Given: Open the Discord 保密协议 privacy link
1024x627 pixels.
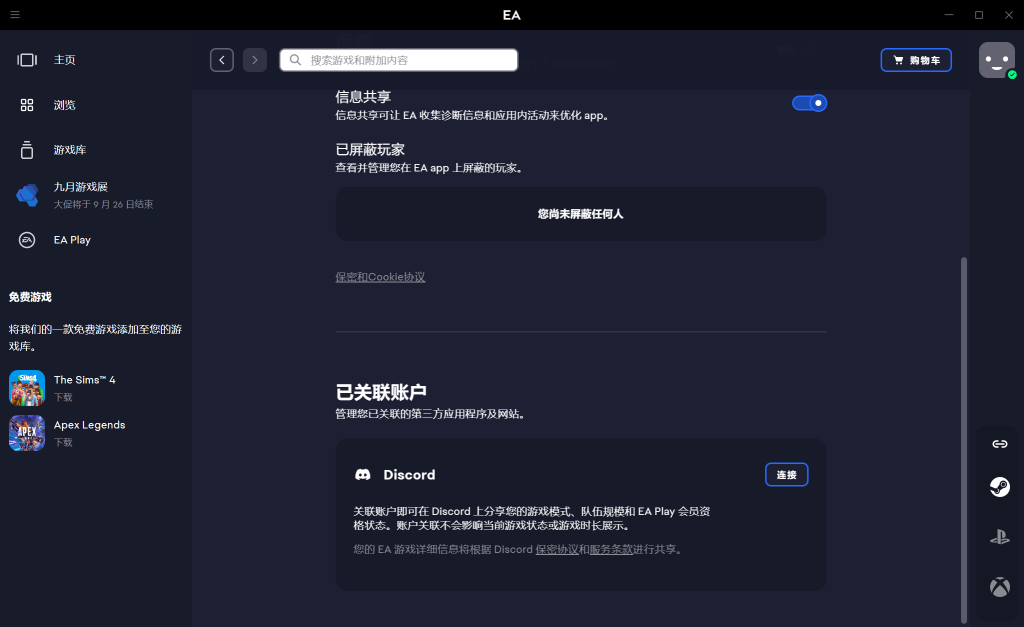Looking at the screenshot, I should 557,549.
